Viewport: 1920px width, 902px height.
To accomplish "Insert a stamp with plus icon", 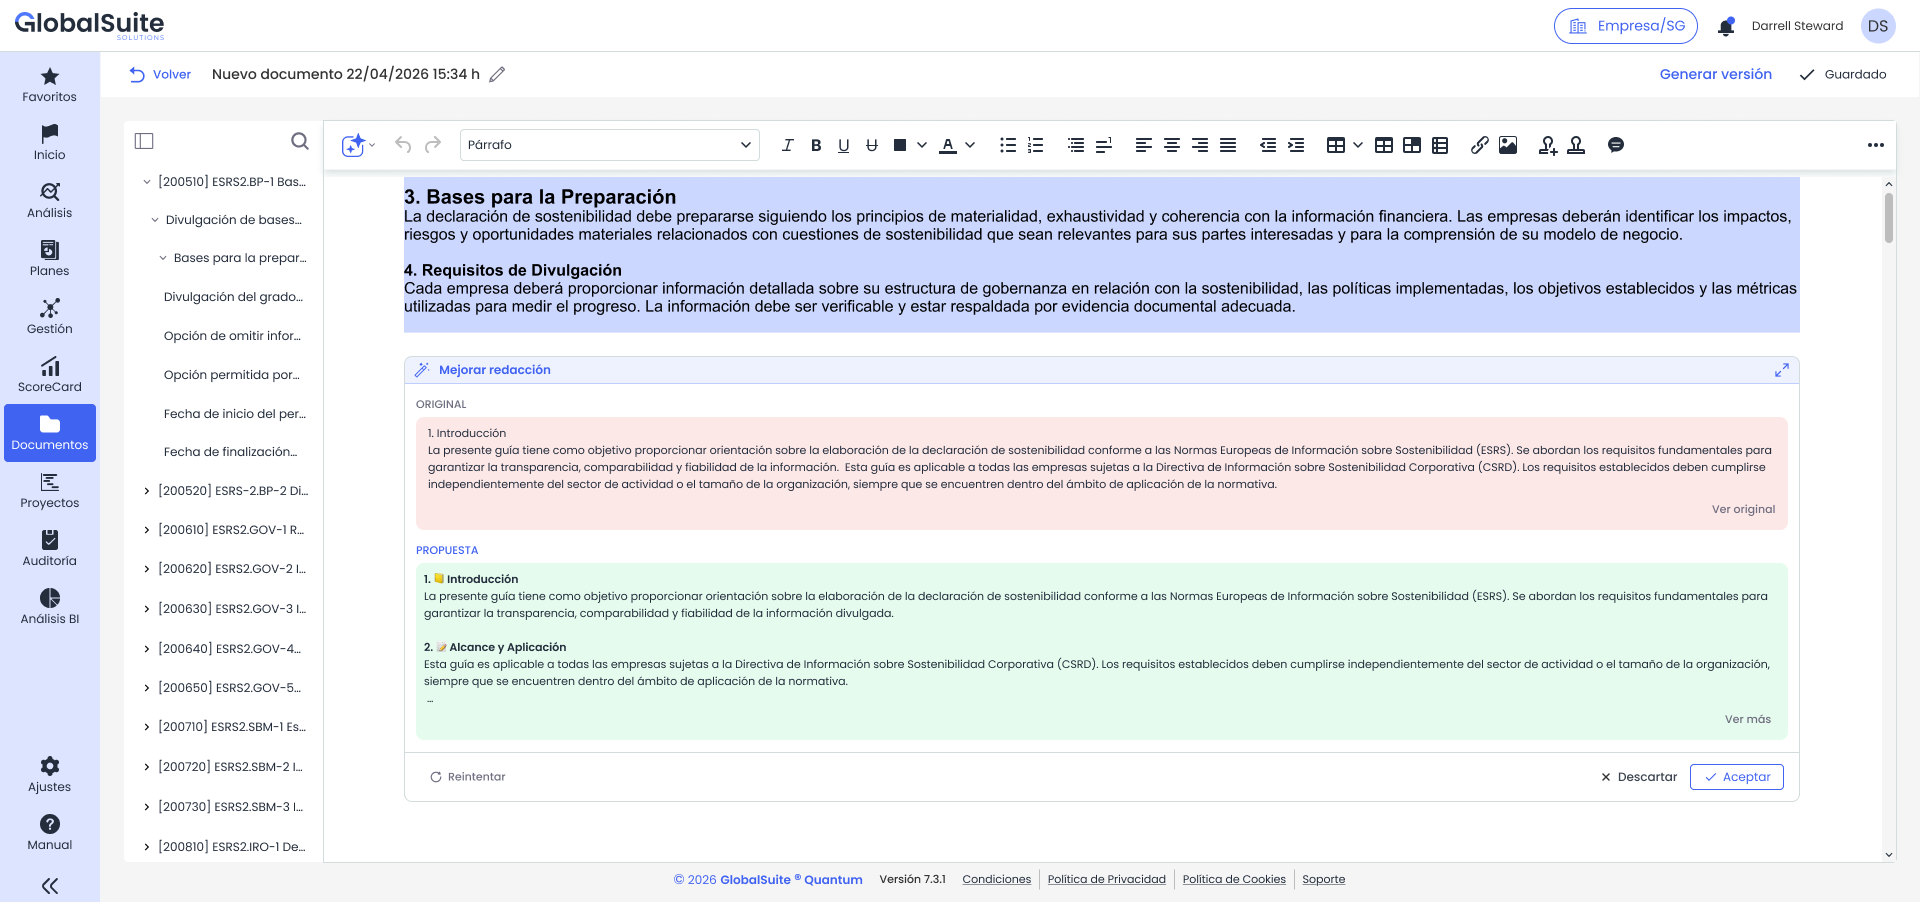I will click(1548, 145).
